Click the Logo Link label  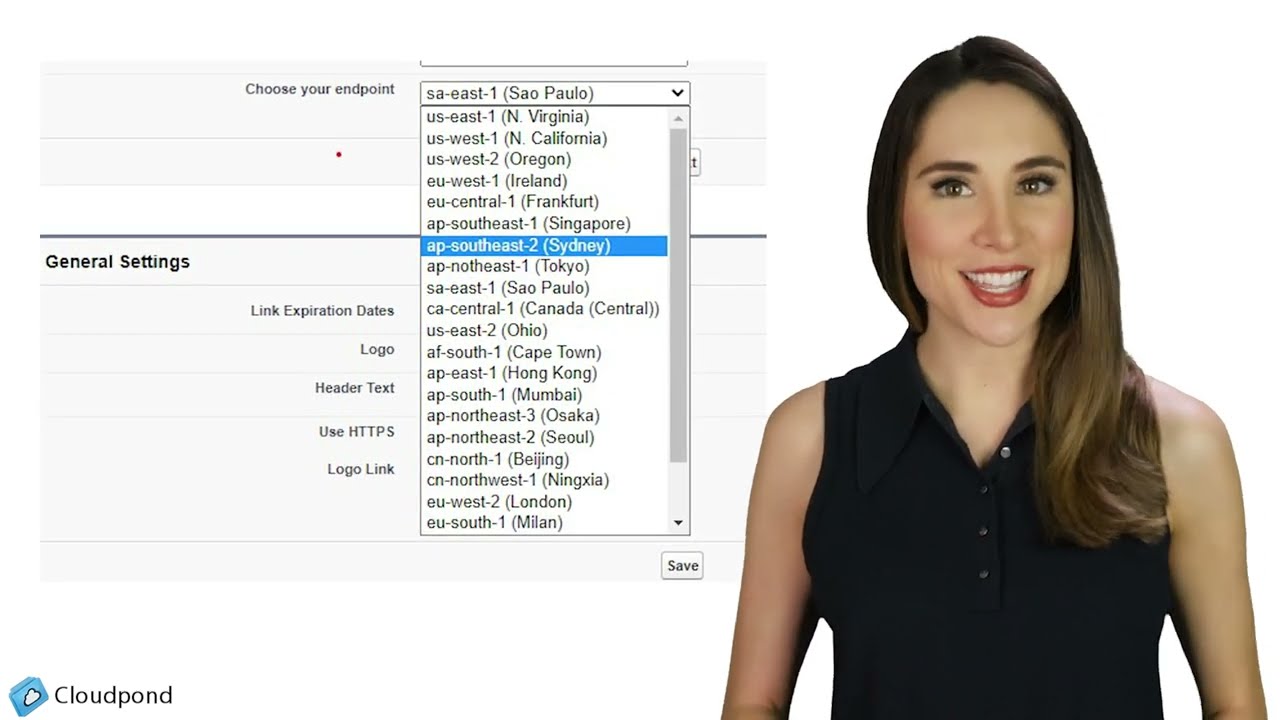pos(361,469)
